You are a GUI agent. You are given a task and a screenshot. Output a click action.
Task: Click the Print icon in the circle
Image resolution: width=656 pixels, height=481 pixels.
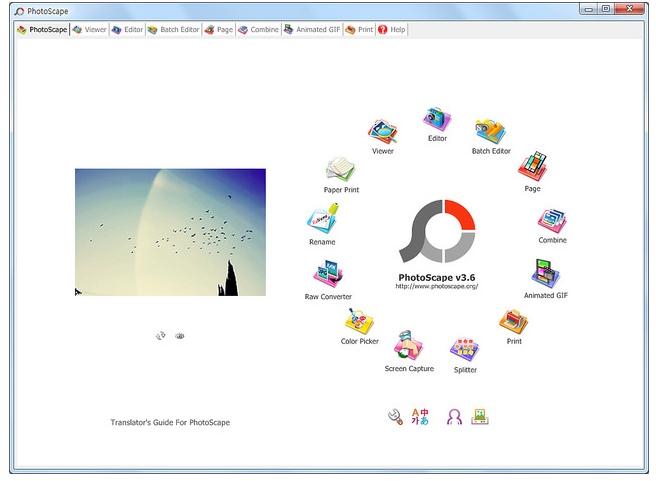[513, 322]
